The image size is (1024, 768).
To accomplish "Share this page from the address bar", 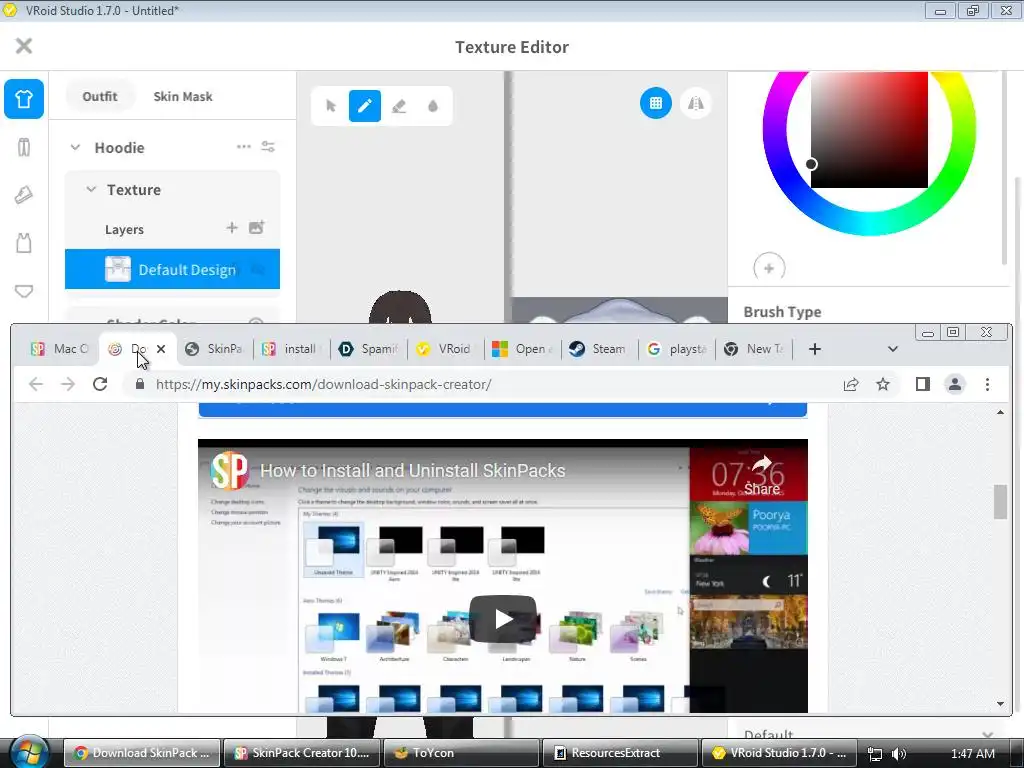I will [851, 384].
